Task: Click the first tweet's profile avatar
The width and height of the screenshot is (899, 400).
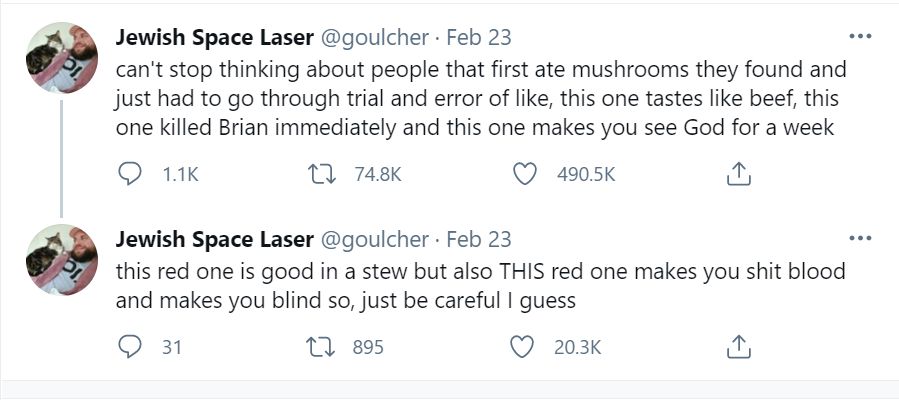Action: coord(62,58)
